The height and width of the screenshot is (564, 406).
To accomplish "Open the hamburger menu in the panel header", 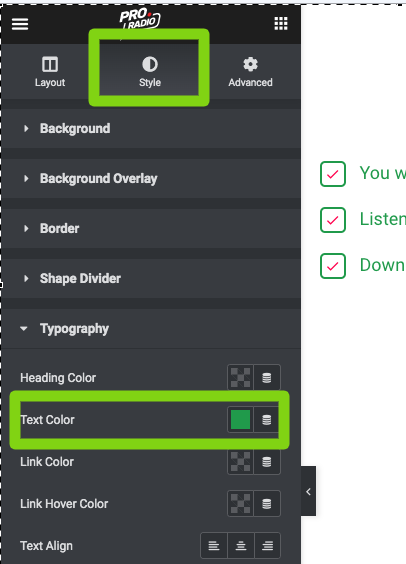I will [20, 24].
